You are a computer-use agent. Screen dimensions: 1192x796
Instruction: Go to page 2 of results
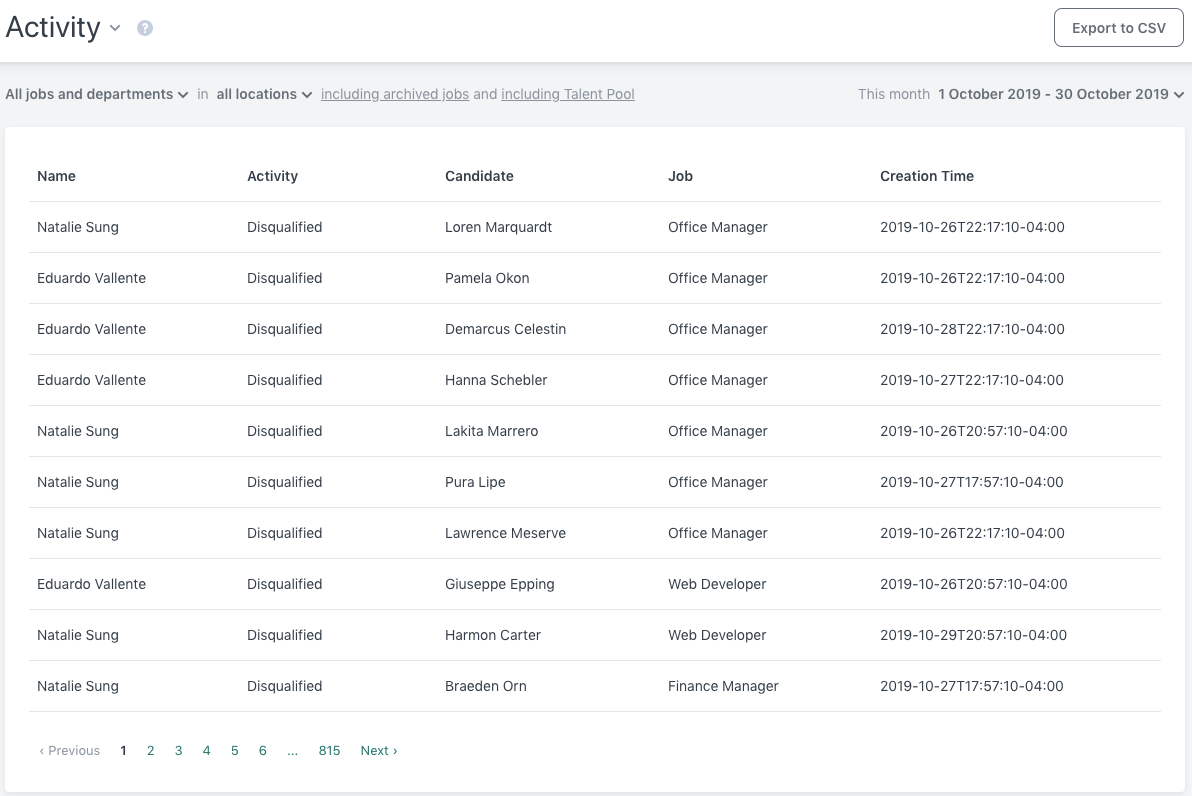point(151,750)
